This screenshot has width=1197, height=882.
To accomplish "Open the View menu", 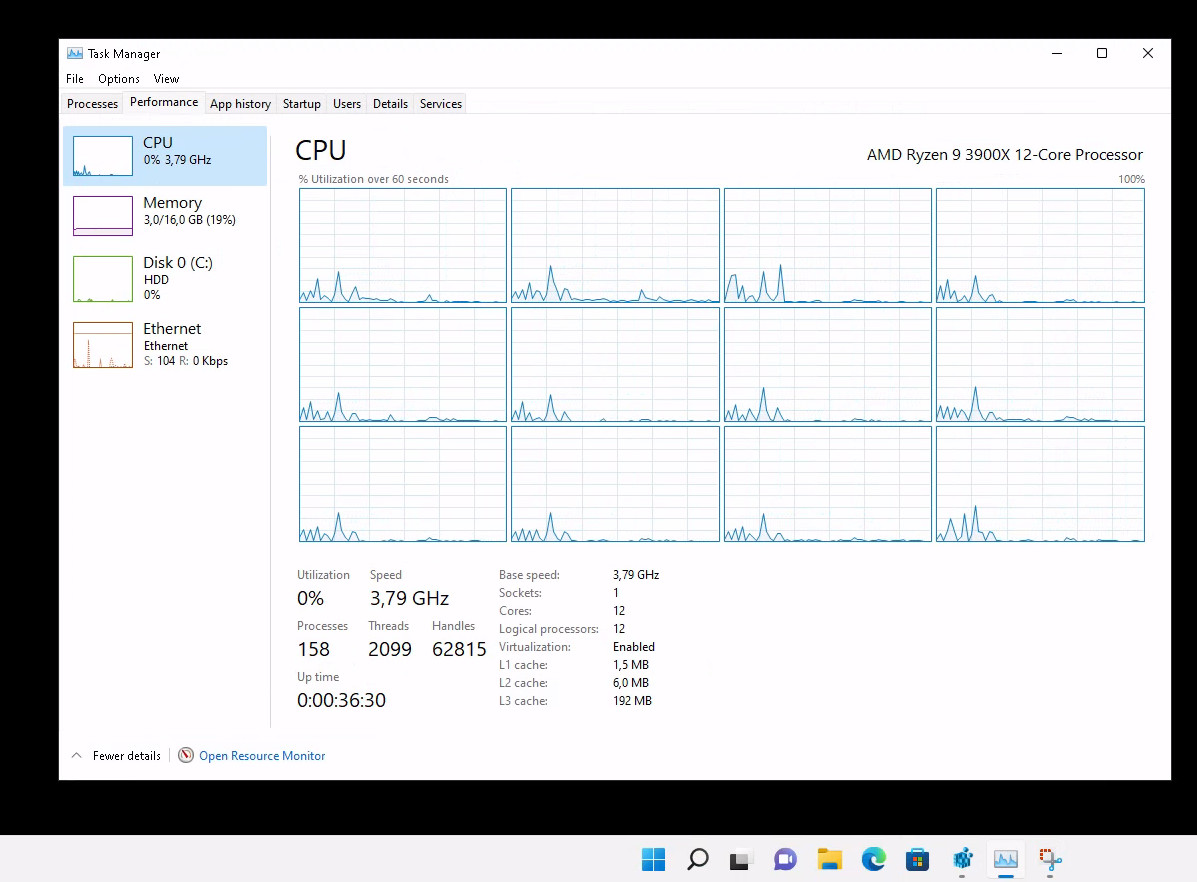I will point(166,79).
